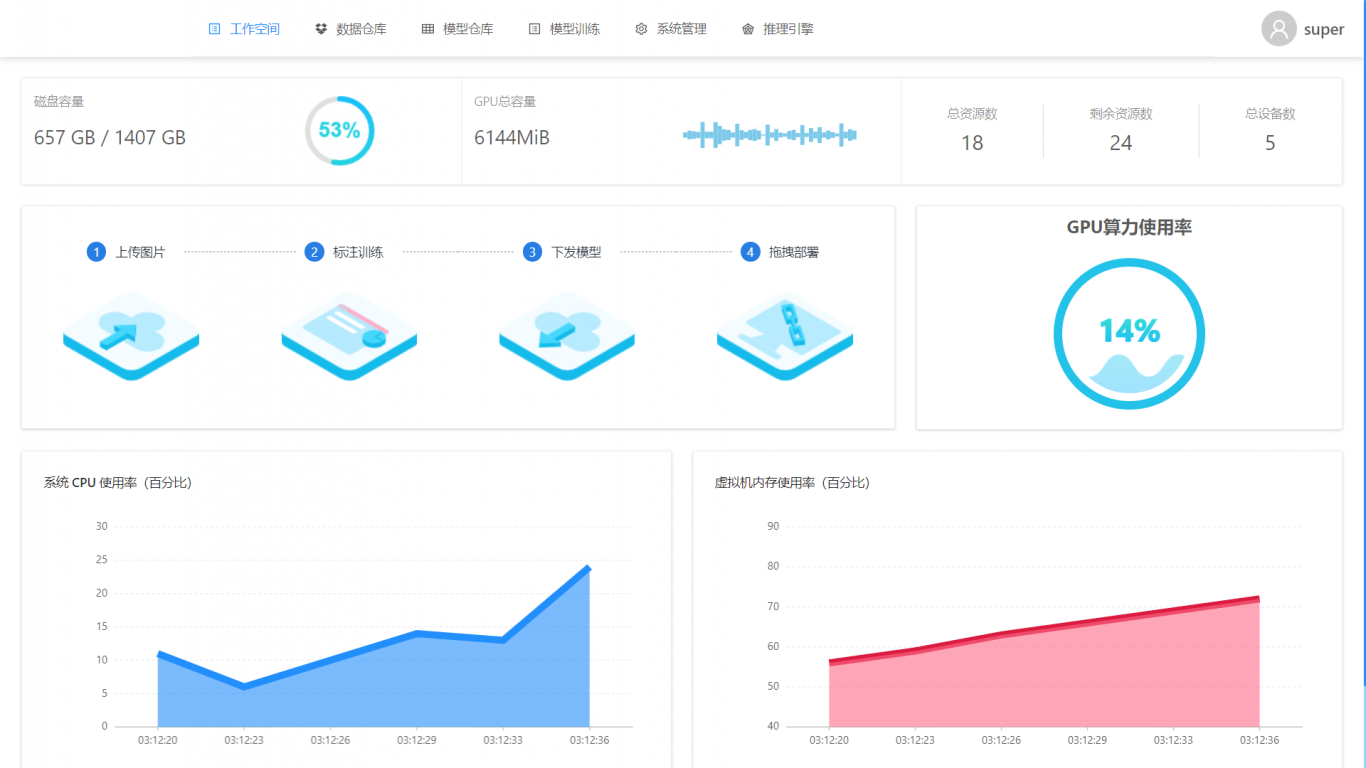The height and width of the screenshot is (768, 1366).
Task: Open the 工作空间 tab
Action: [x=244, y=29]
